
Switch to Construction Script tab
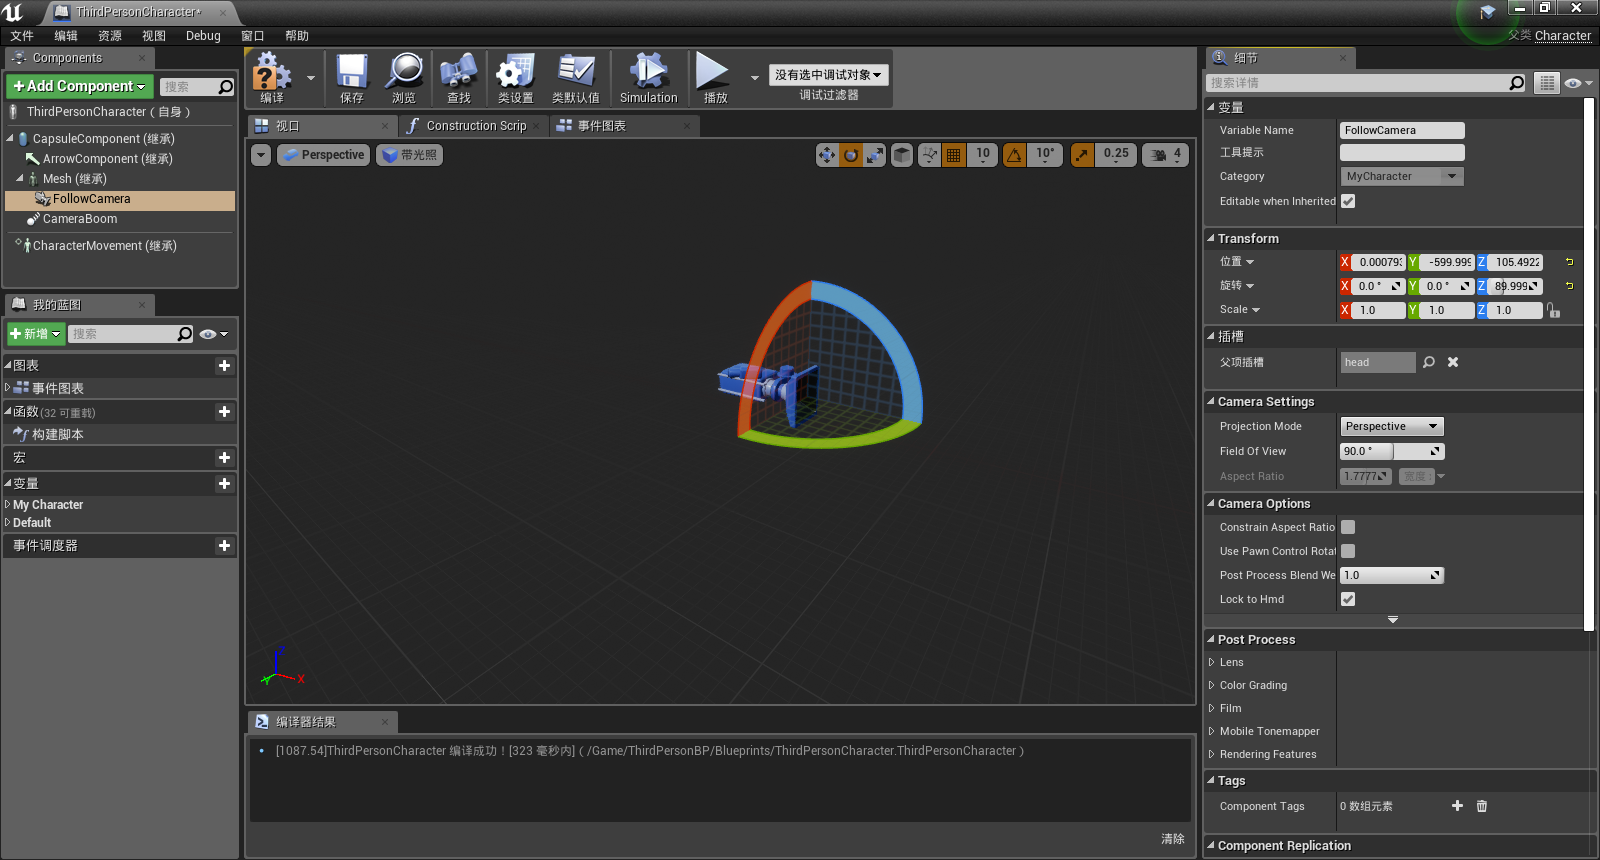coord(474,126)
